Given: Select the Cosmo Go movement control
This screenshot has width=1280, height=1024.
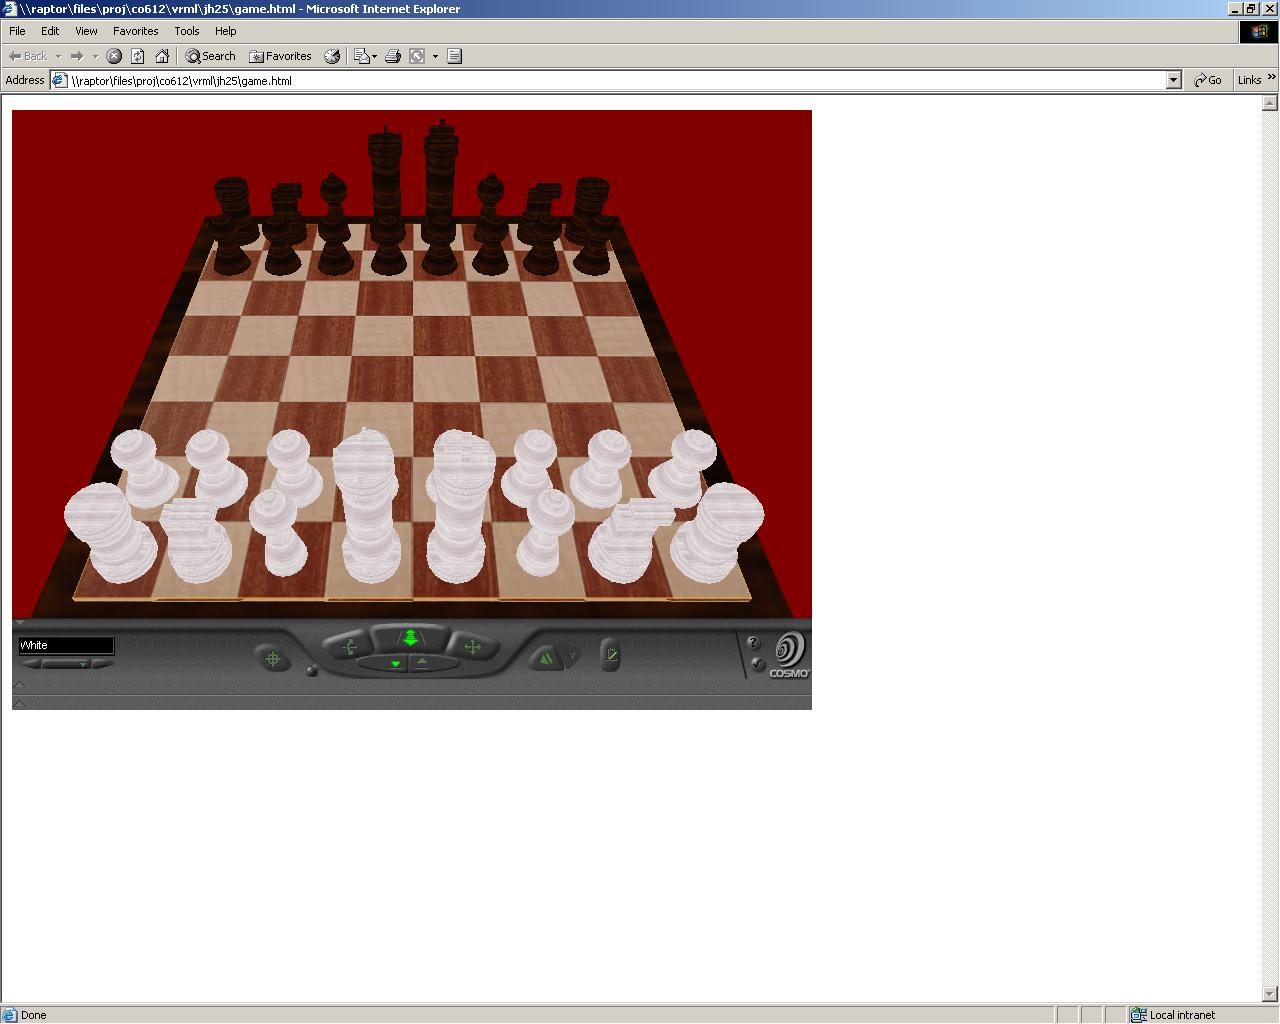Looking at the screenshot, I should 410,637.
